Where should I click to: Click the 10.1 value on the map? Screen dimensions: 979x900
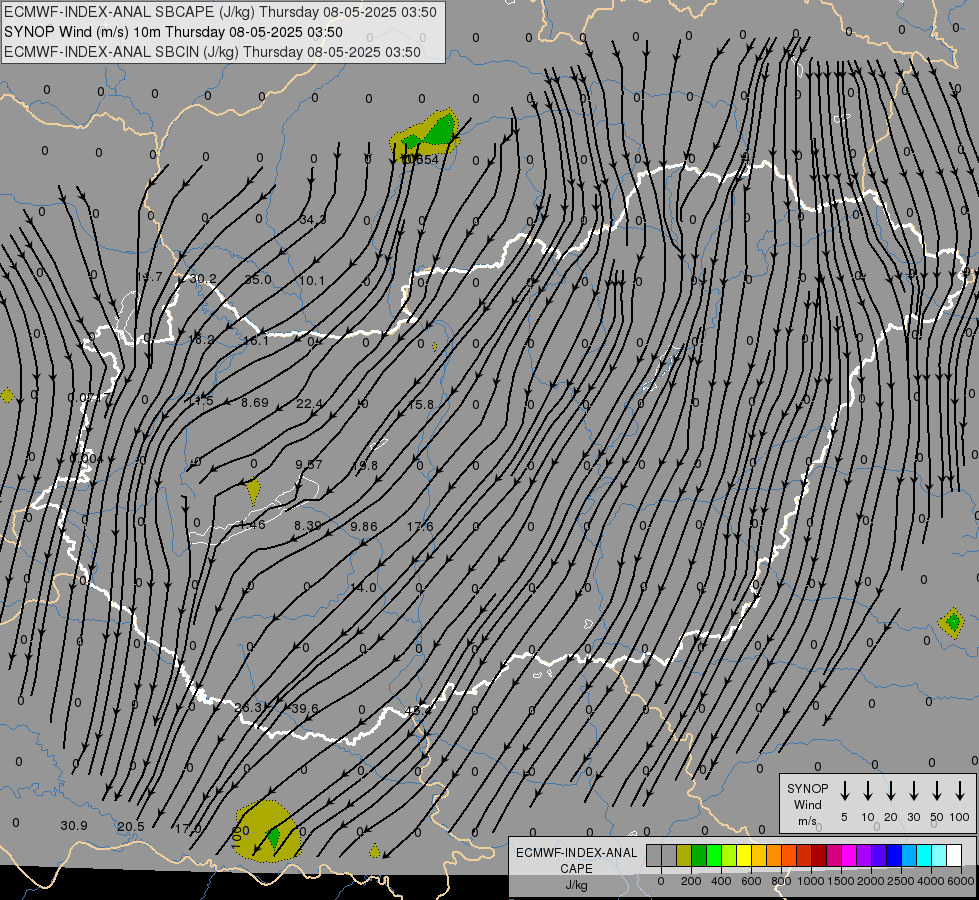[312, 280]
